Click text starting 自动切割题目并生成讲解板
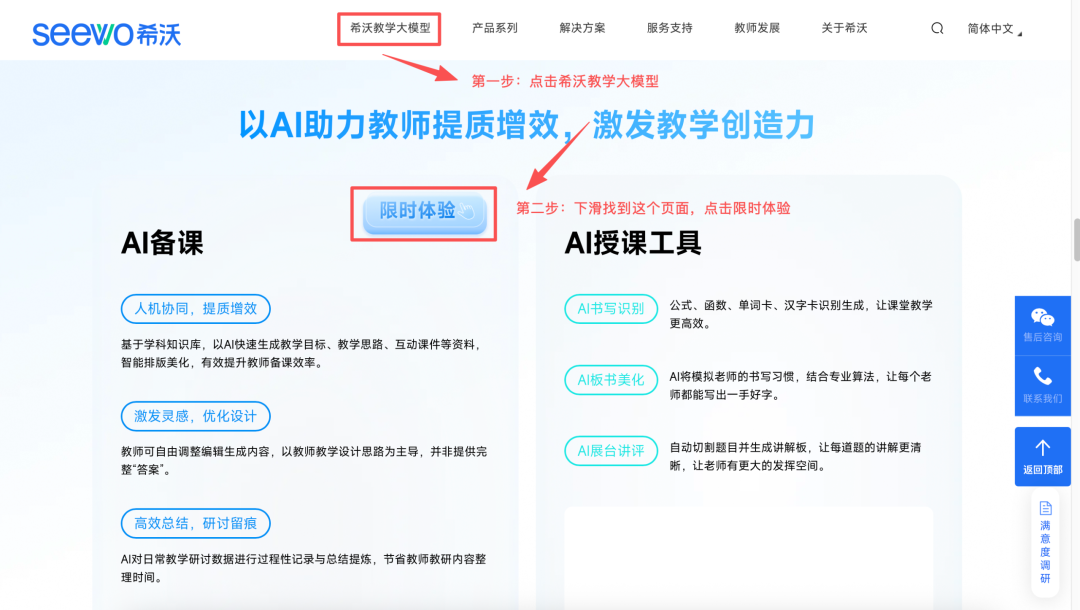This screenshot has width=1080, height=610. tap(796, 456)
